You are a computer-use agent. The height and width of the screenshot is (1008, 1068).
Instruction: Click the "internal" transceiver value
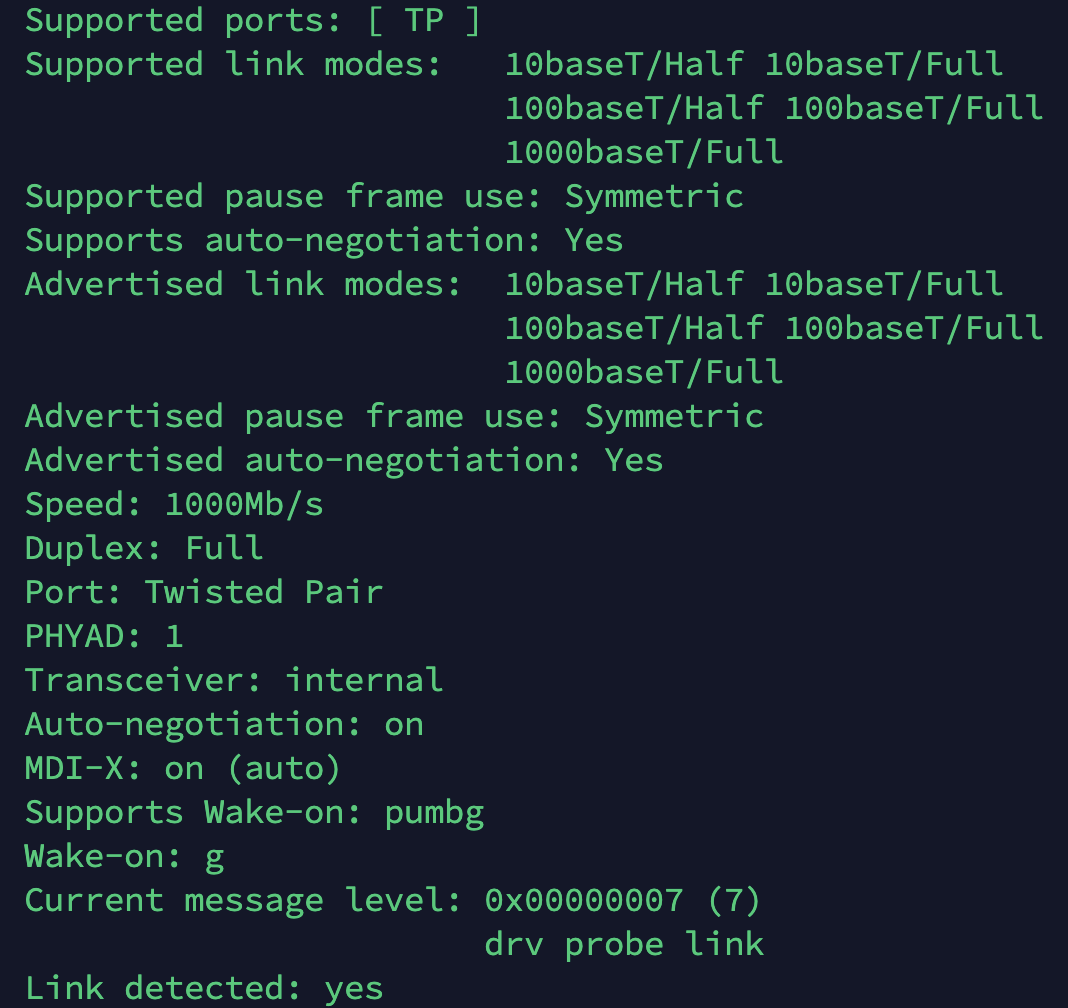(364, 680)
